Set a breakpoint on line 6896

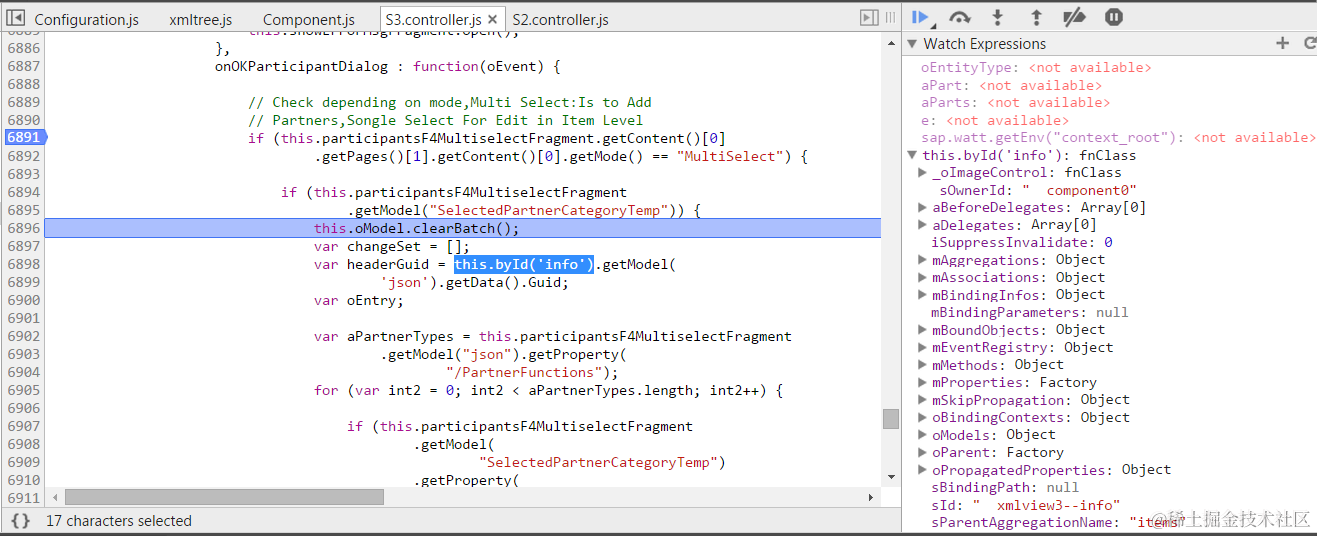(24, 228)
